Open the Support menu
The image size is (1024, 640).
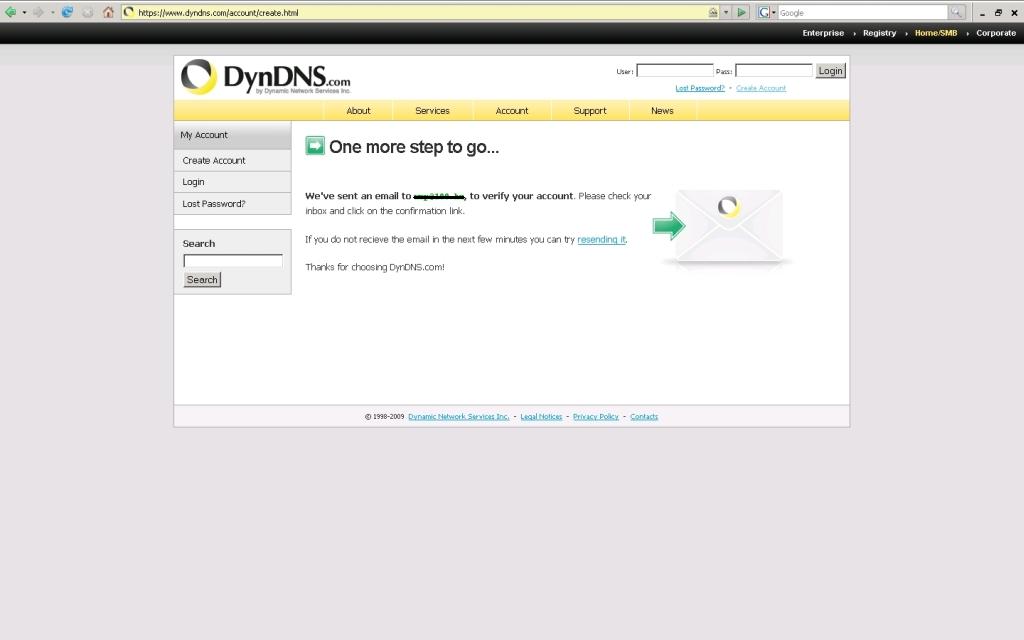[x=590, y=111]
